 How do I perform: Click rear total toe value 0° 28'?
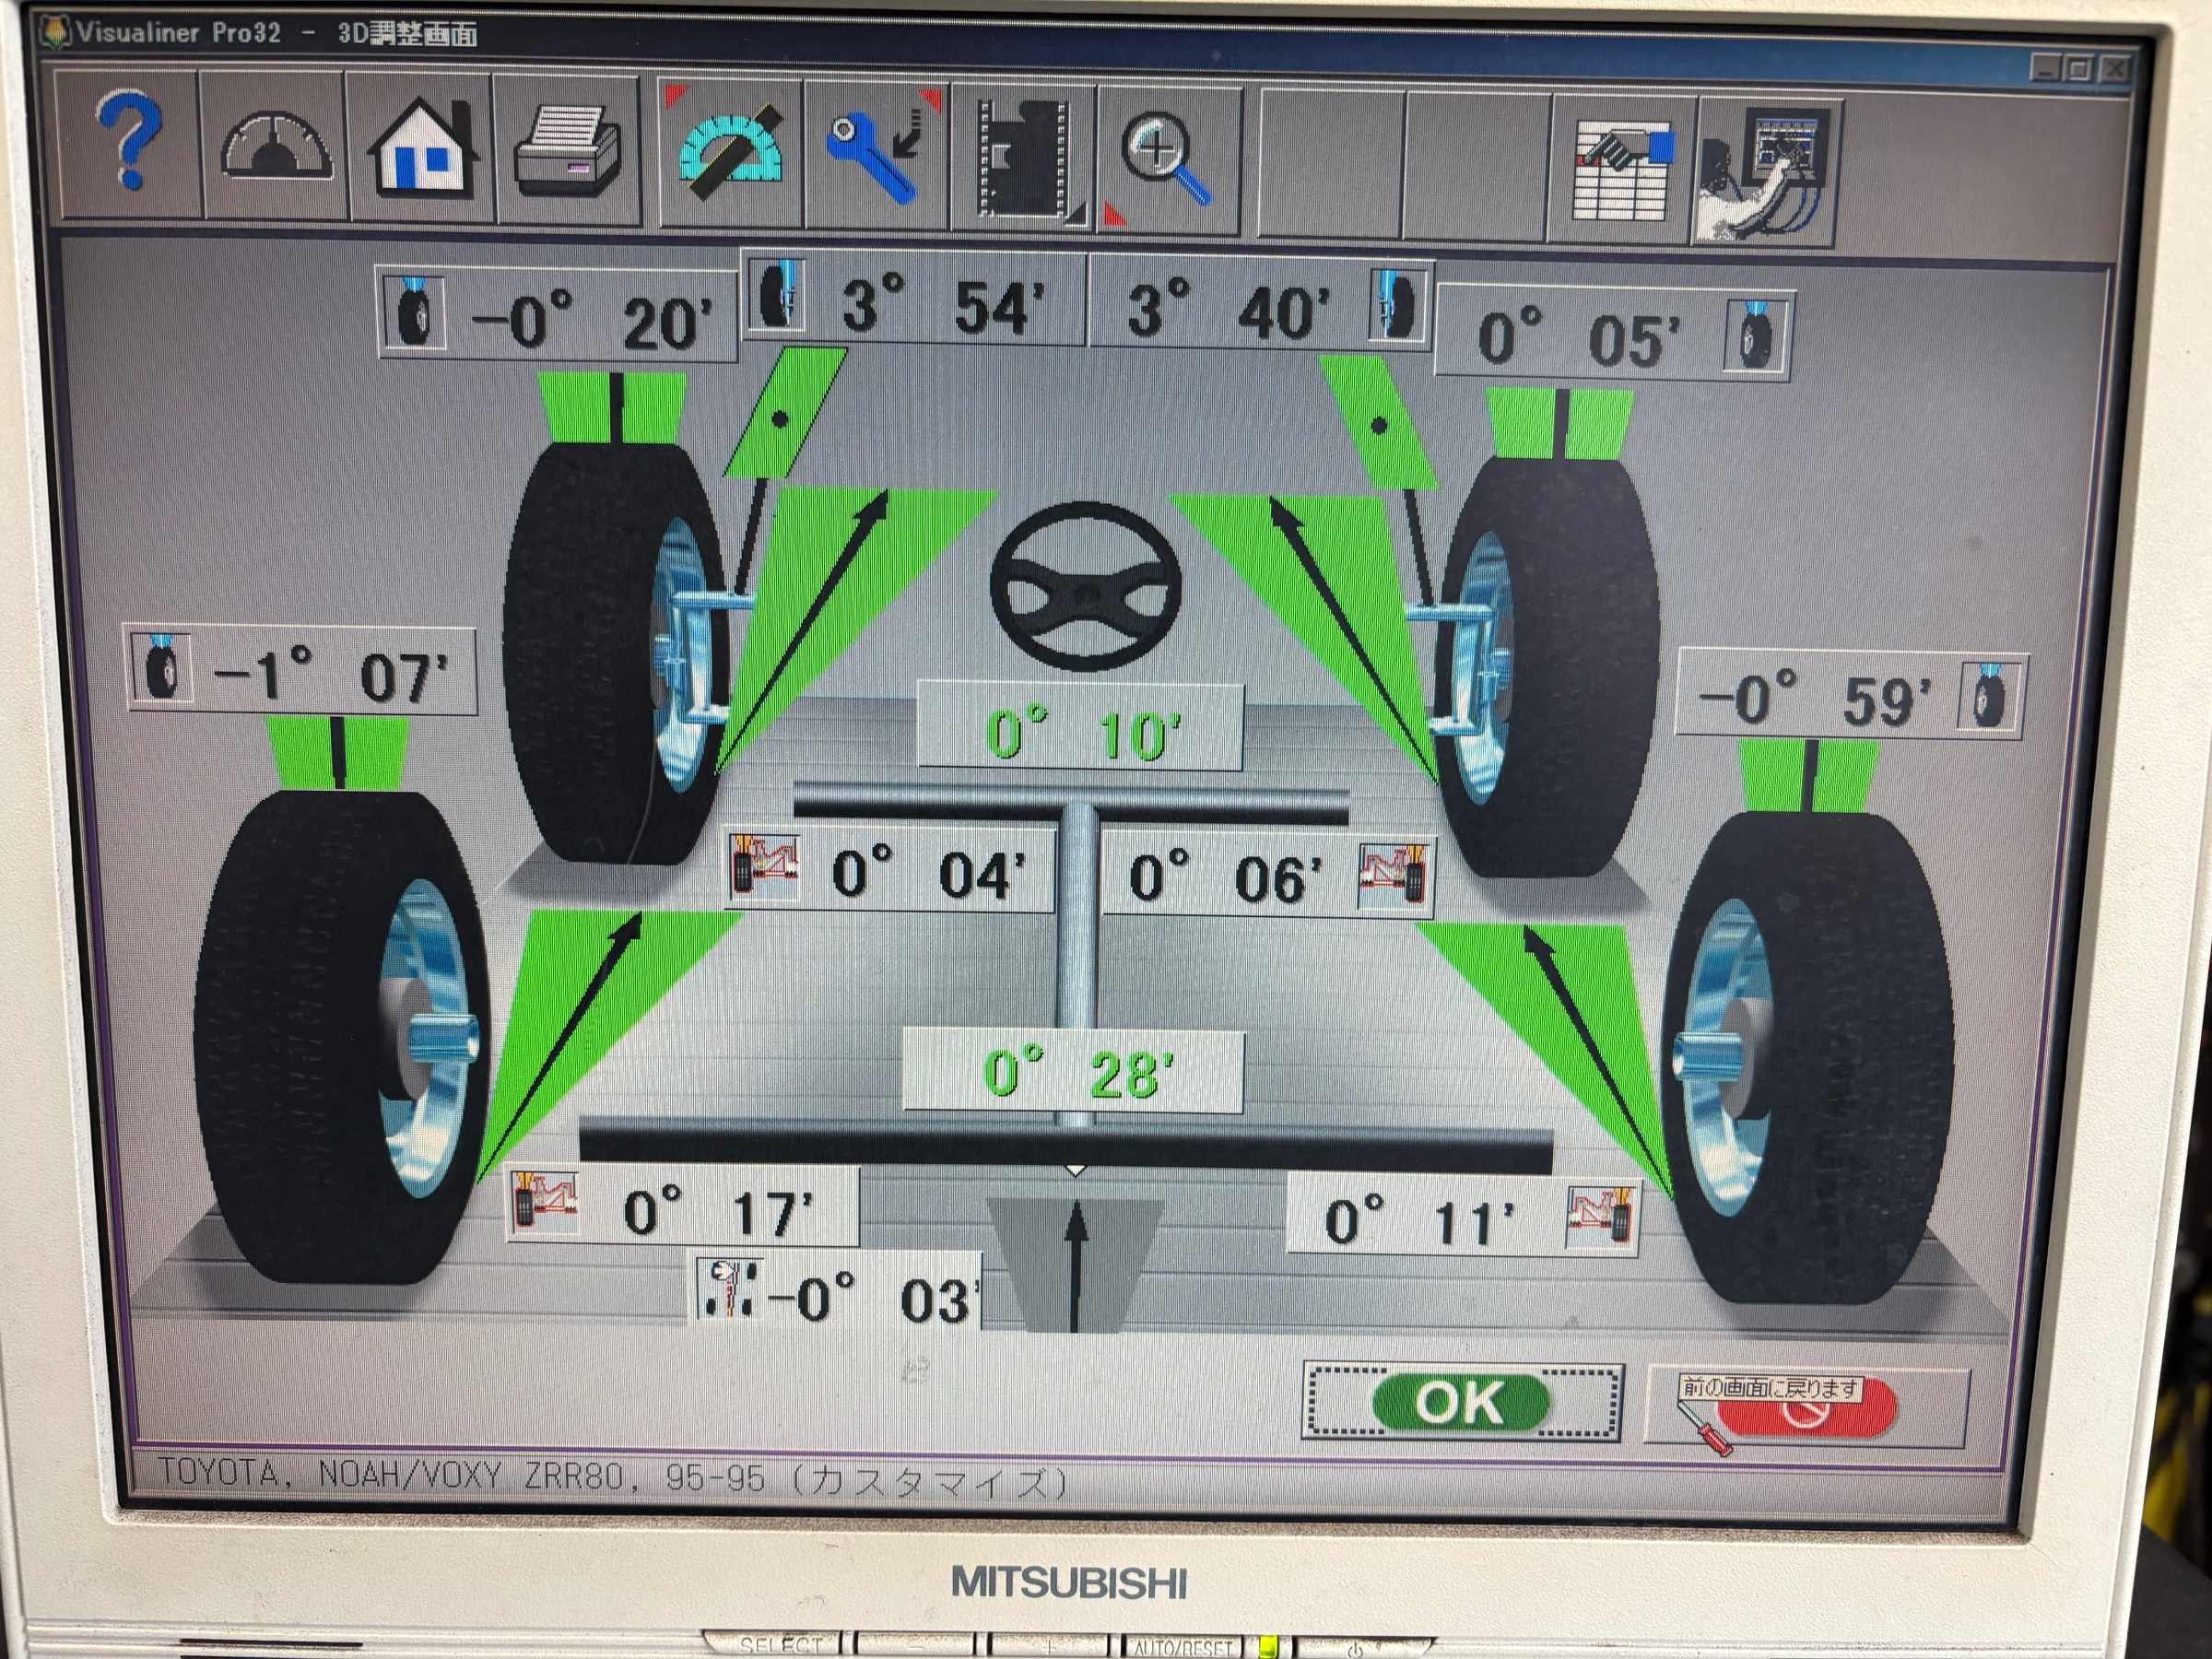point(1073,1071)
